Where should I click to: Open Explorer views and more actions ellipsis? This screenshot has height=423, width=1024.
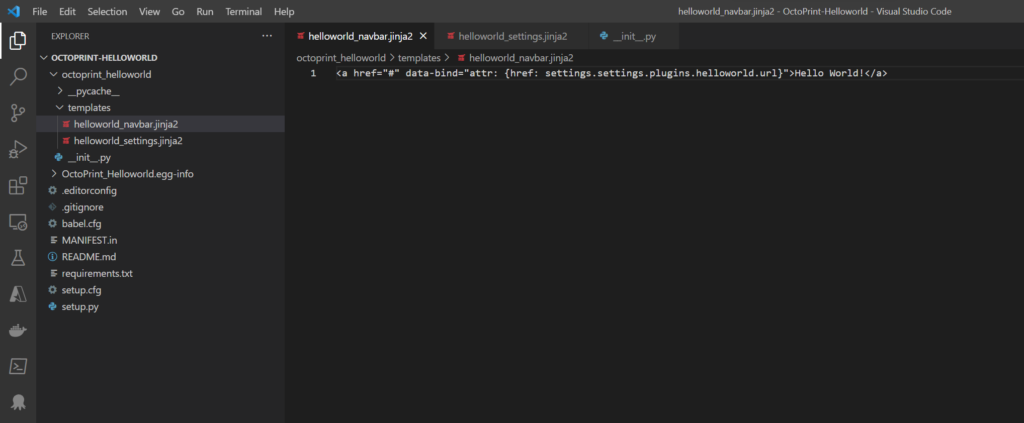267,36
